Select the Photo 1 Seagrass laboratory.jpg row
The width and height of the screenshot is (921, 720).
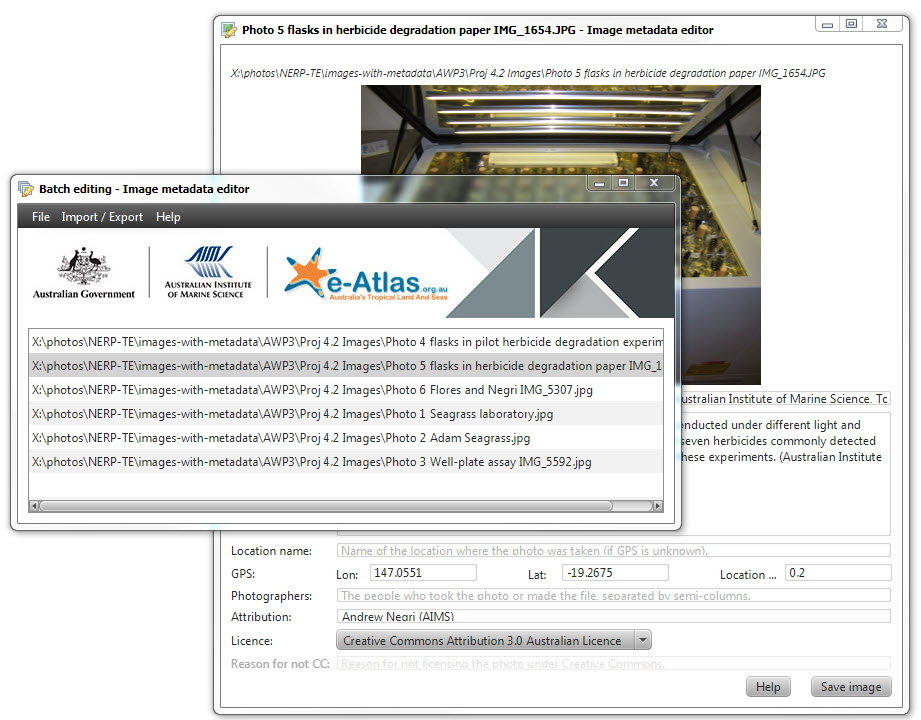(346, 414)
